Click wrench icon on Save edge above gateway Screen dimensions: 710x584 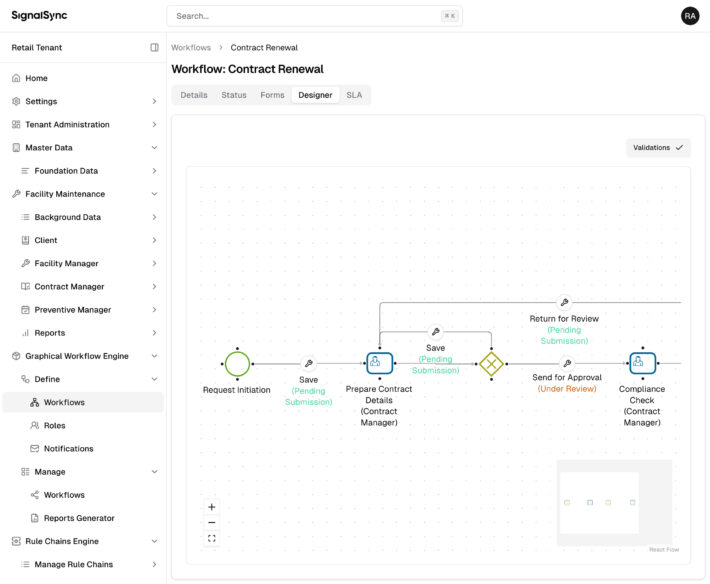pos(436,331)
